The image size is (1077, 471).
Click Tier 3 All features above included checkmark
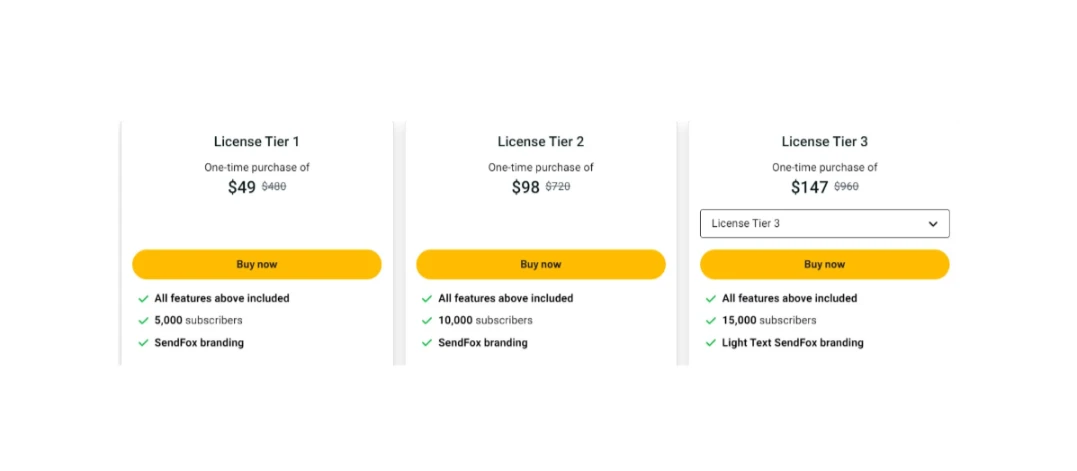[x=711, y=299]
